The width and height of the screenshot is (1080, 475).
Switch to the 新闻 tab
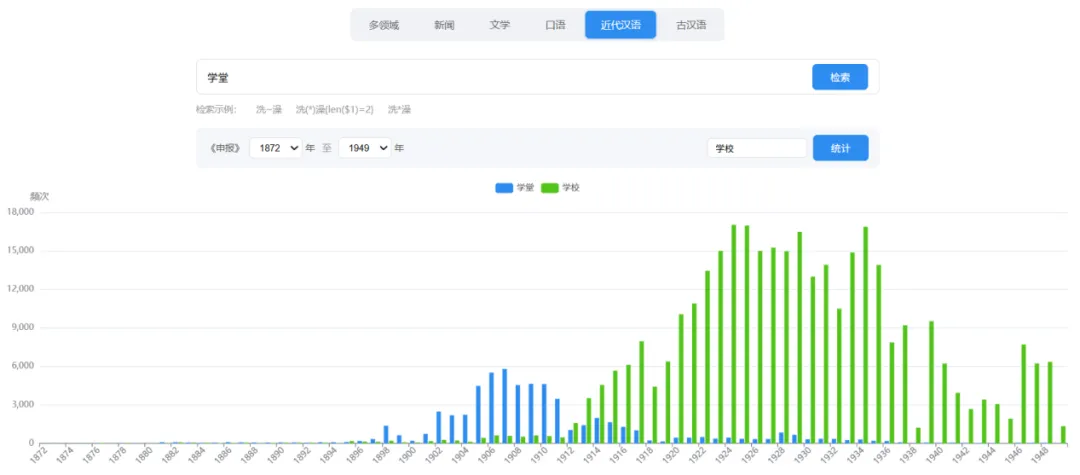point(444,25)
